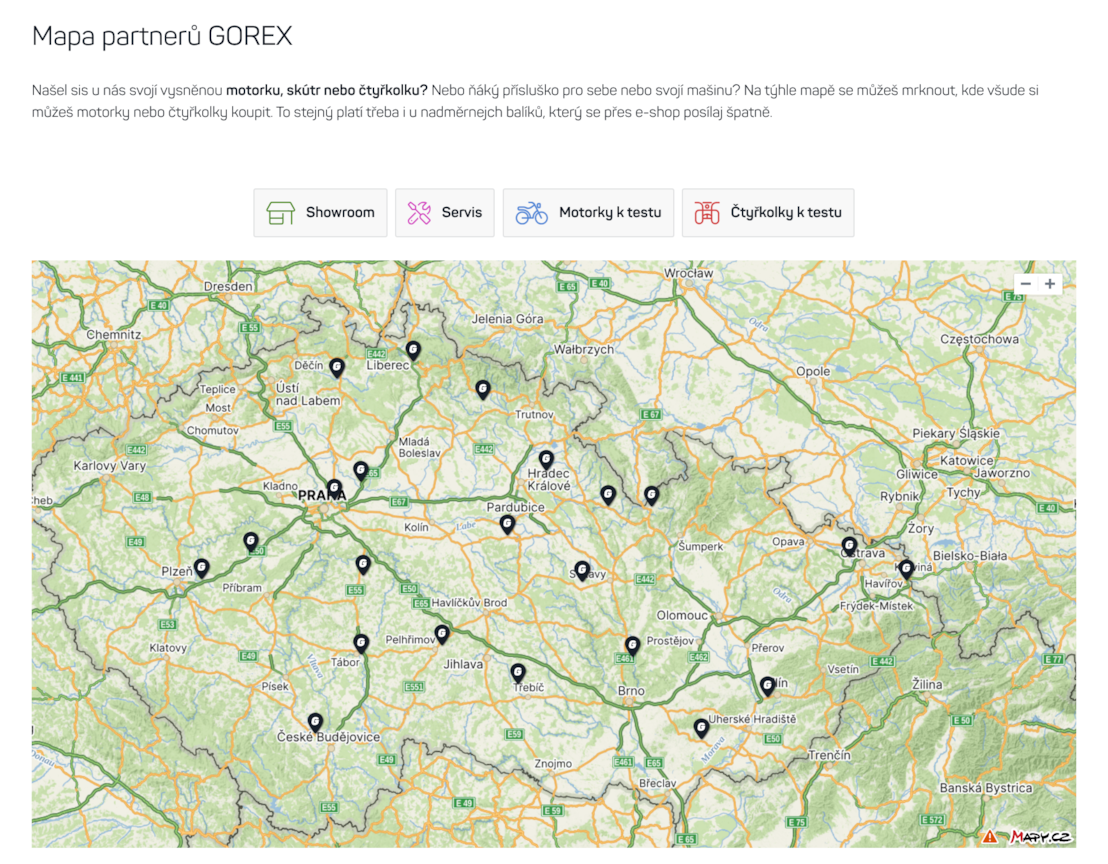Click the Šumperk town label

(701, 546)
